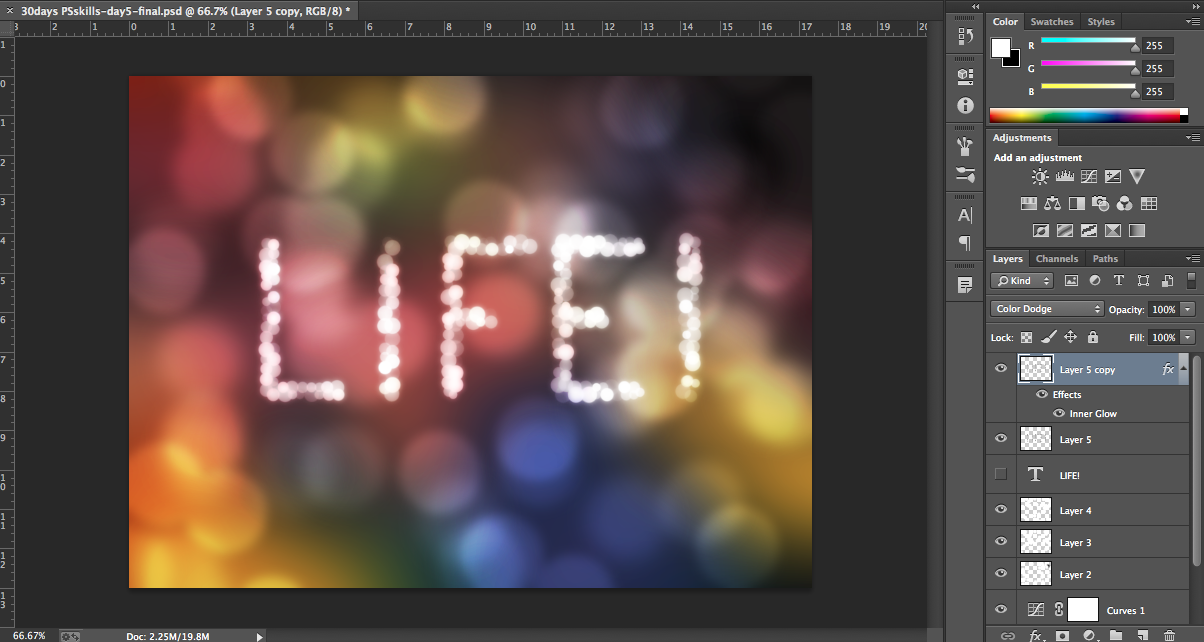Lock layer position

pyautogui.click(x=1071, y=338)
